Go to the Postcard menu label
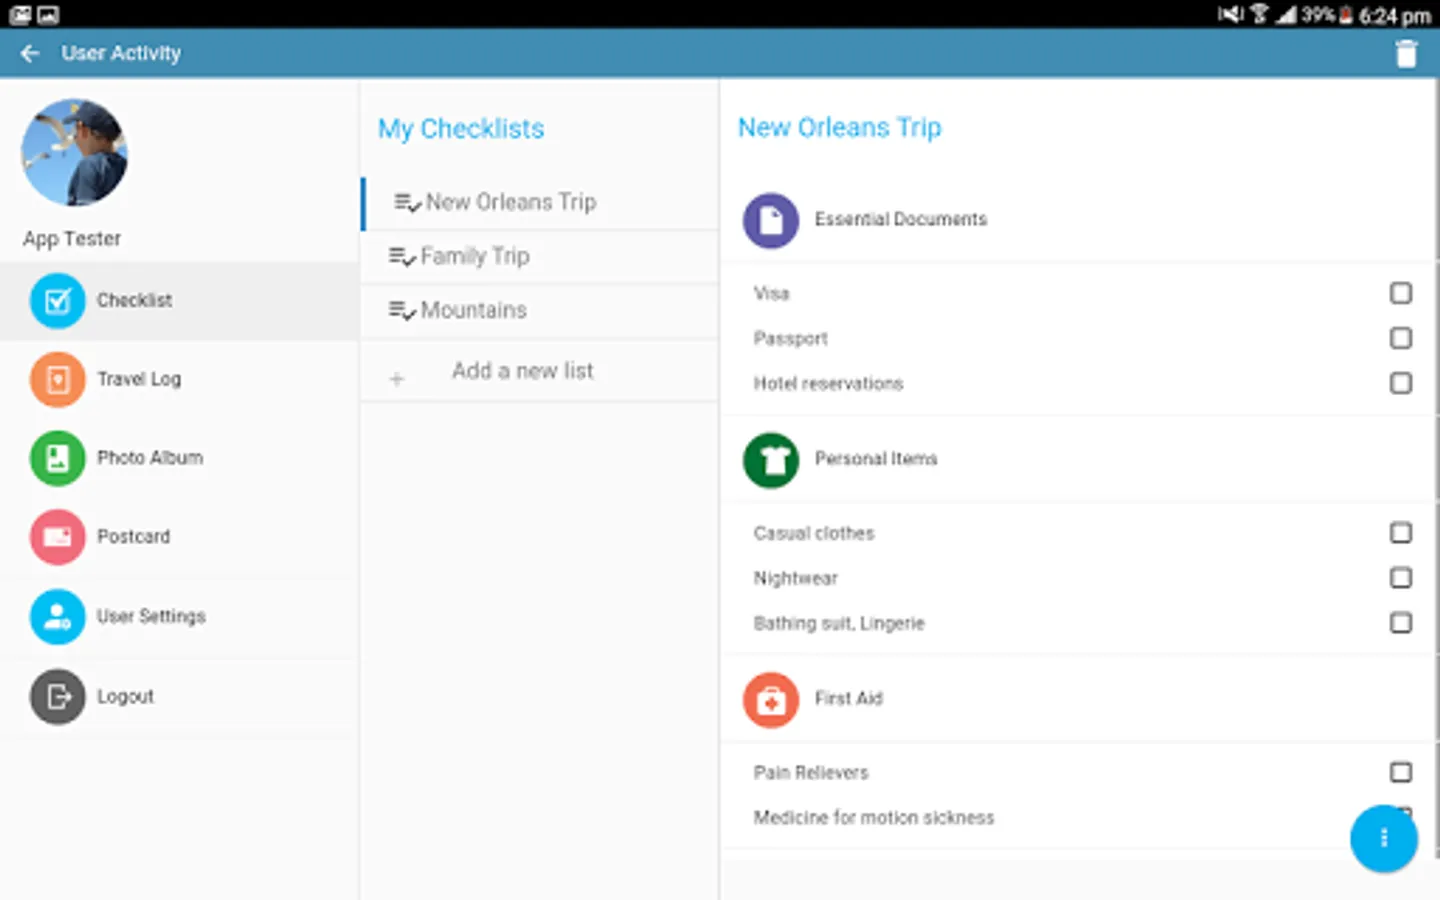The width and height of the screenshot is (1440, 900). point(134,537)
